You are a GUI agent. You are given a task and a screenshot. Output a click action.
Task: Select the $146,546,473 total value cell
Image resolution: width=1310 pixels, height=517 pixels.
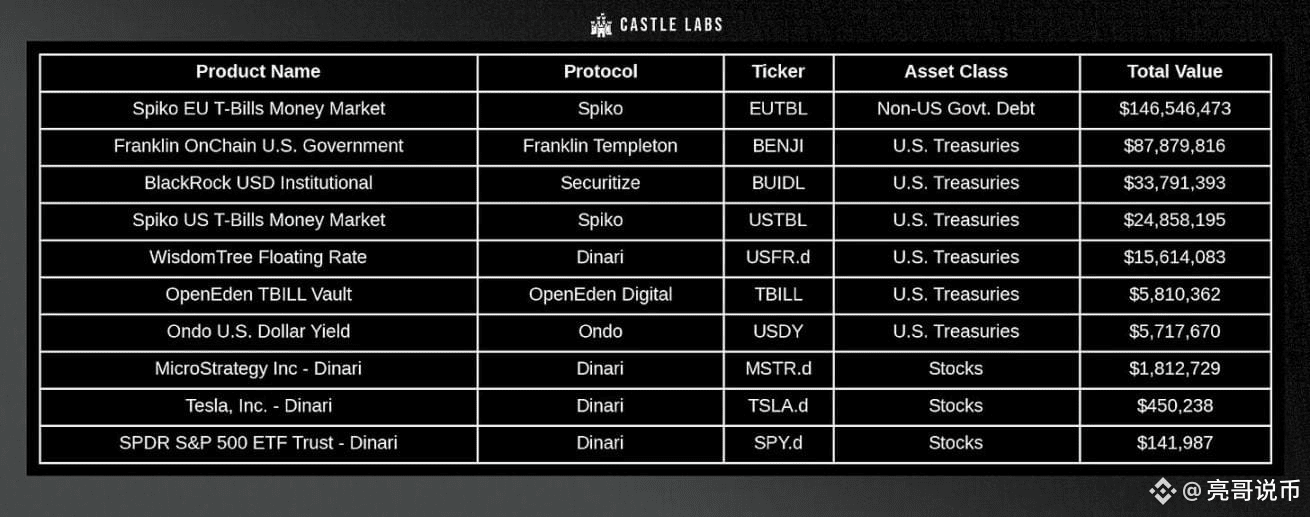click(1175, 108)
